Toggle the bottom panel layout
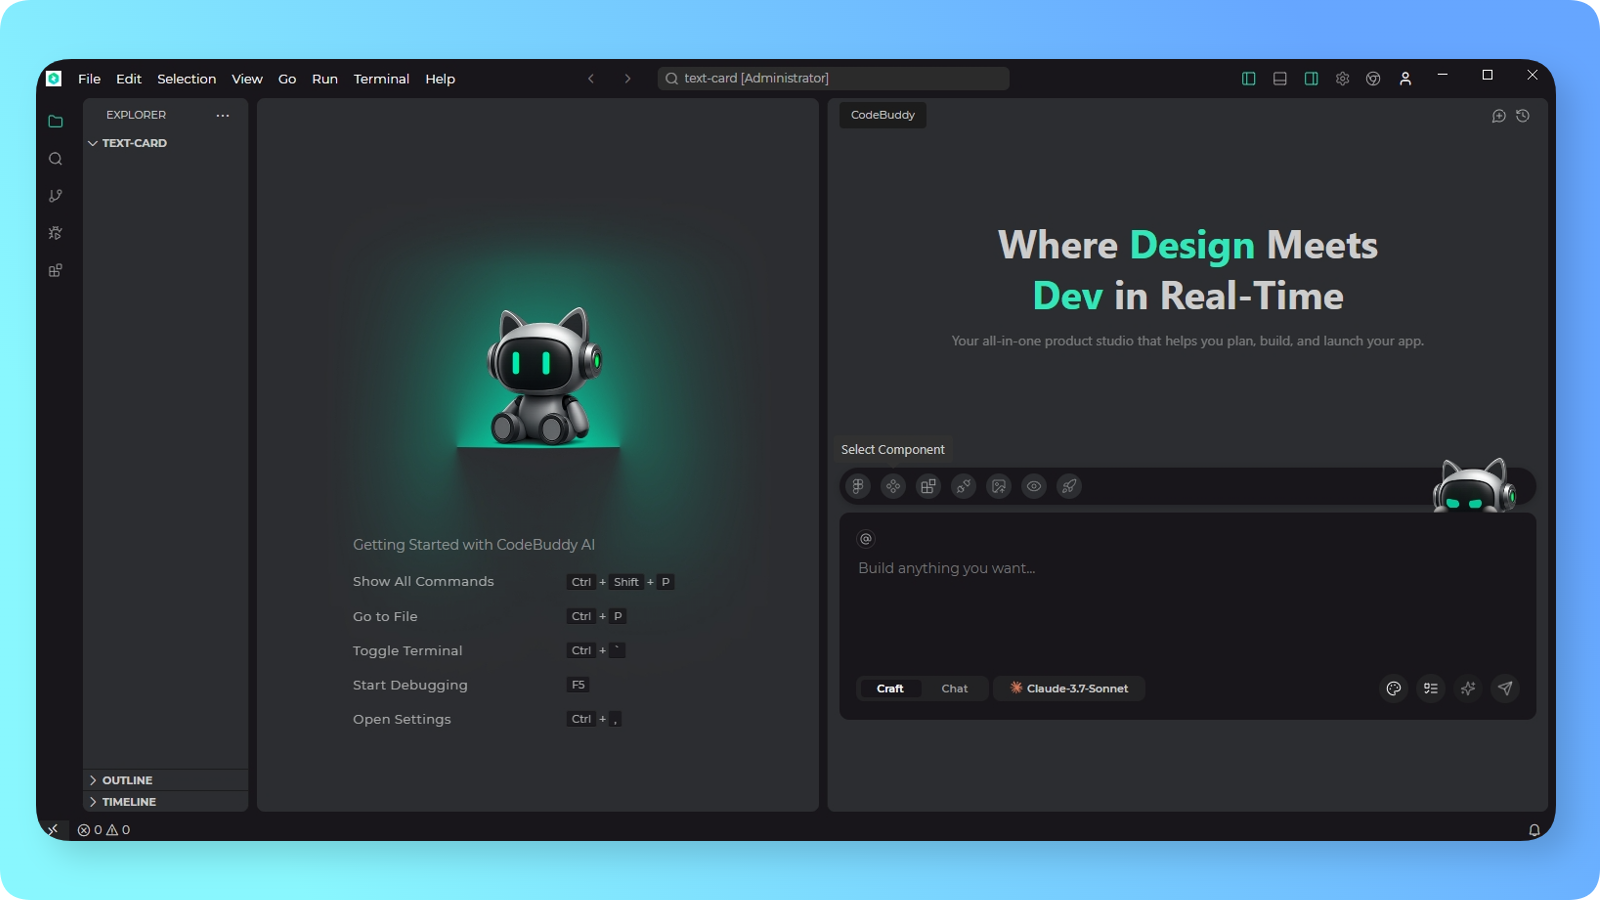The height and width of the screenshot is (900, 1600). coord(1279,79)
